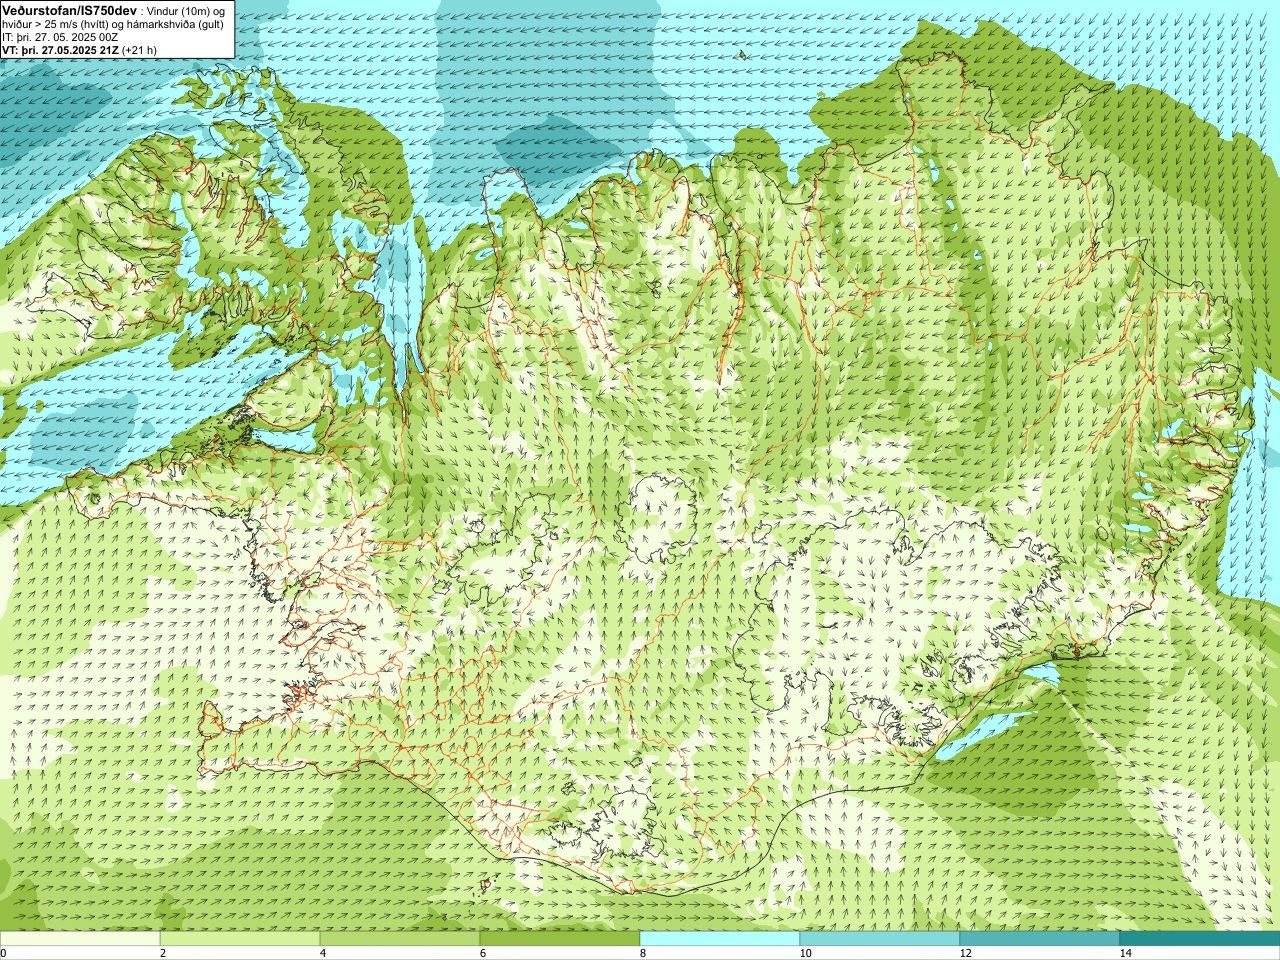Click the legend tick label "0"
The height and width of the screenshot is (960, 1280).
pyautogui.click(x=4, y=953)
